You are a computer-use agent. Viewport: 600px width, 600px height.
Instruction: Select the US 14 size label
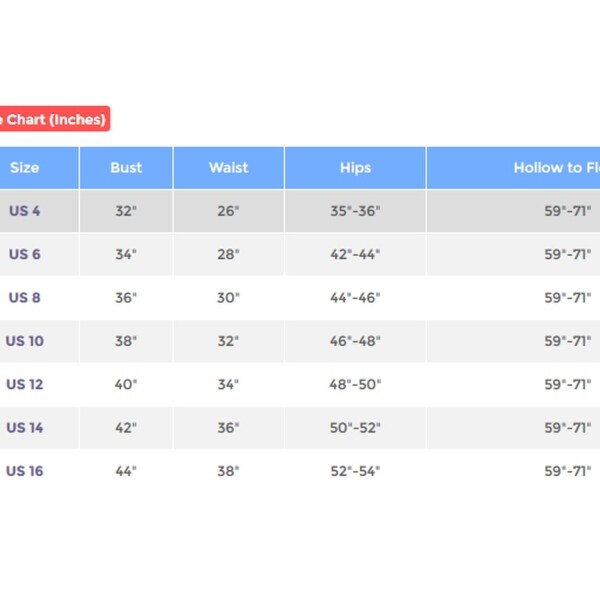click(x=25, y=428)
